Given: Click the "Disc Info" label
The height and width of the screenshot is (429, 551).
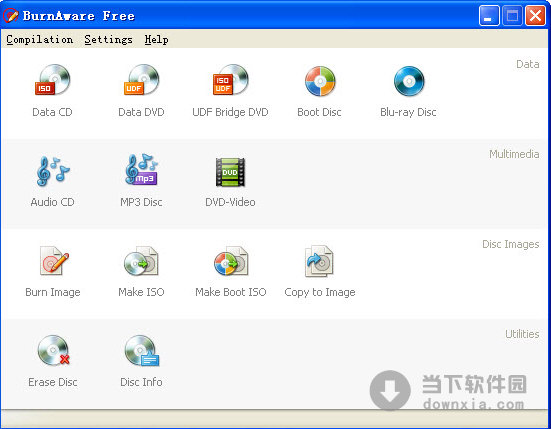Looking at the screenshot, I should coord(141,382).
